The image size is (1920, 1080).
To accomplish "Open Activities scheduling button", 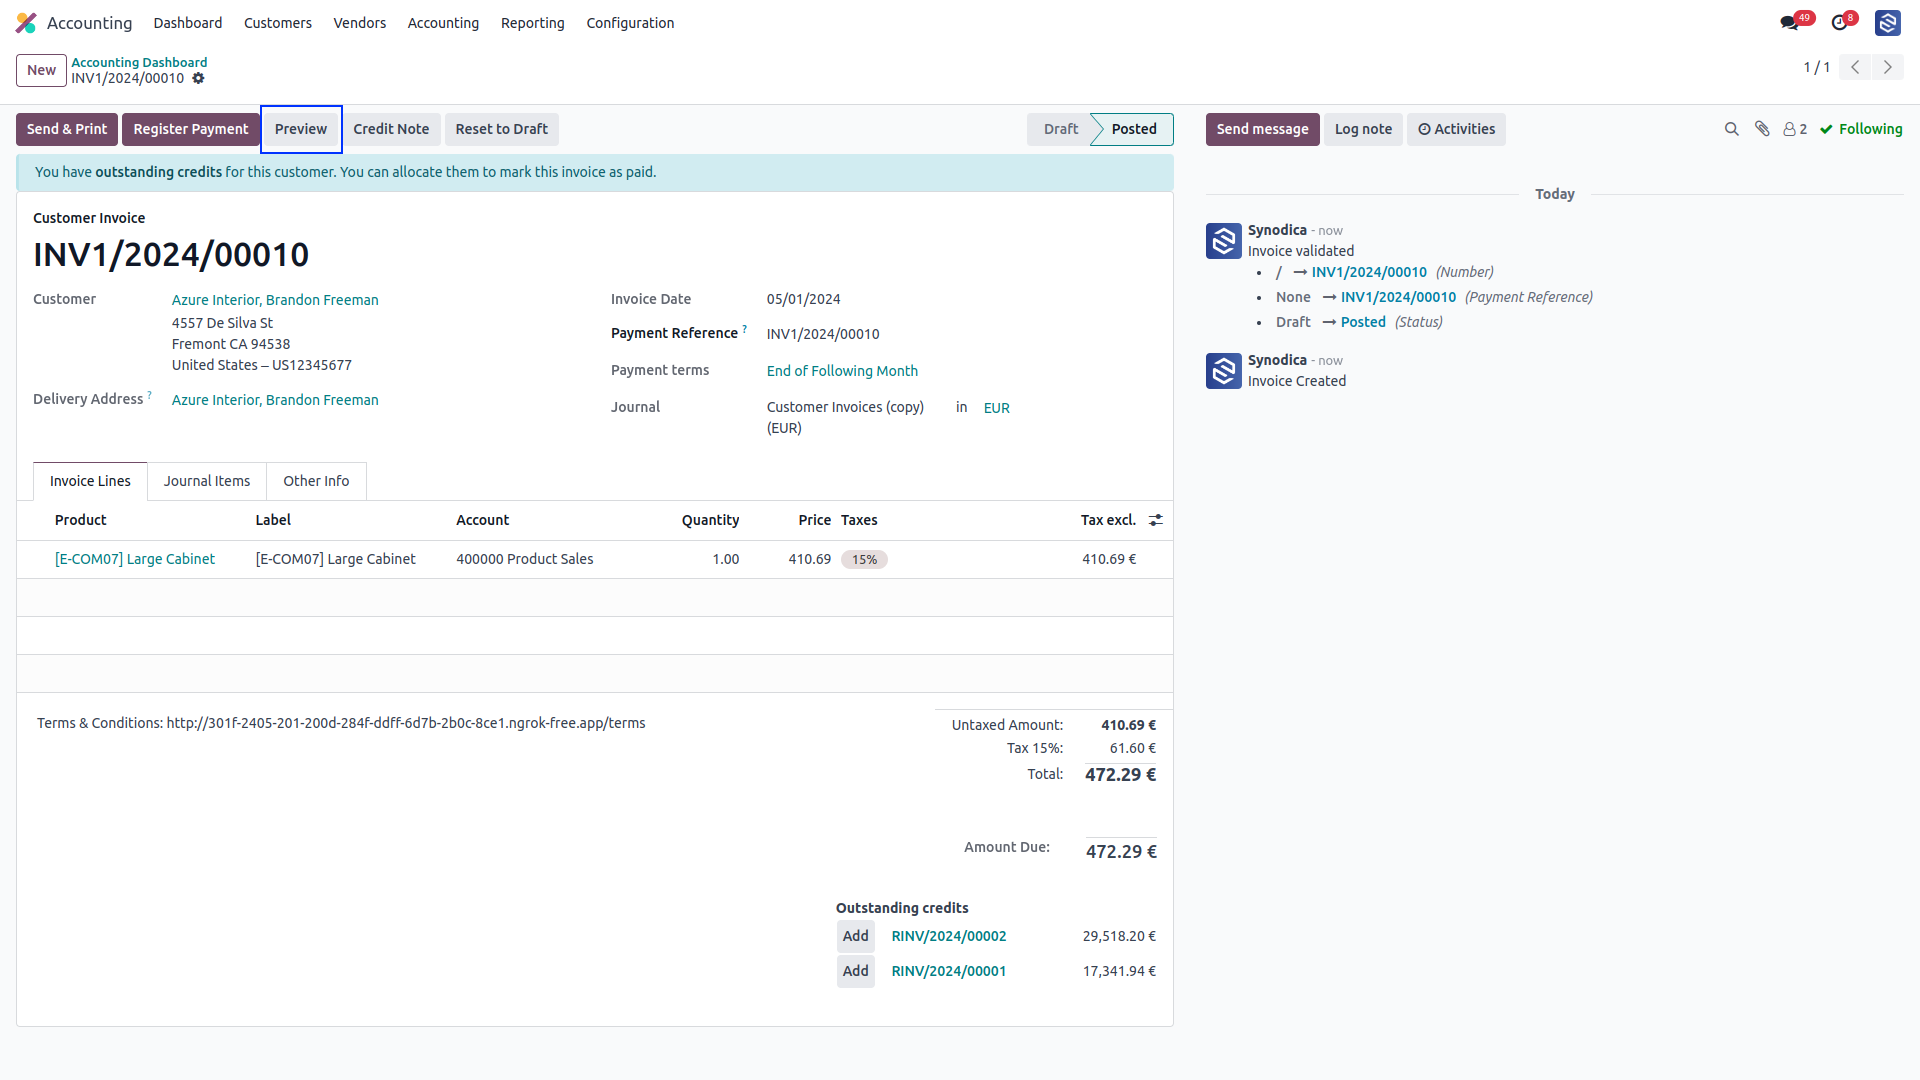I will 1456,129.
